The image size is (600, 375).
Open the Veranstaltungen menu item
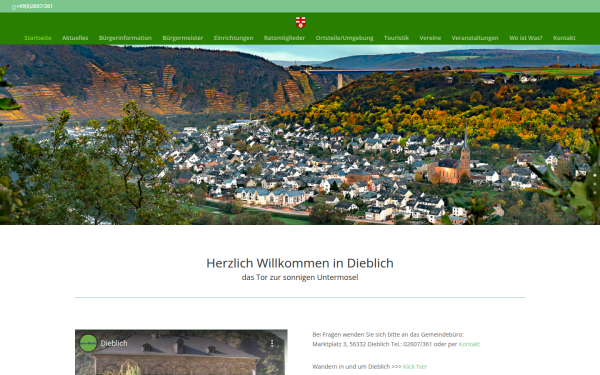click(475, 38)
